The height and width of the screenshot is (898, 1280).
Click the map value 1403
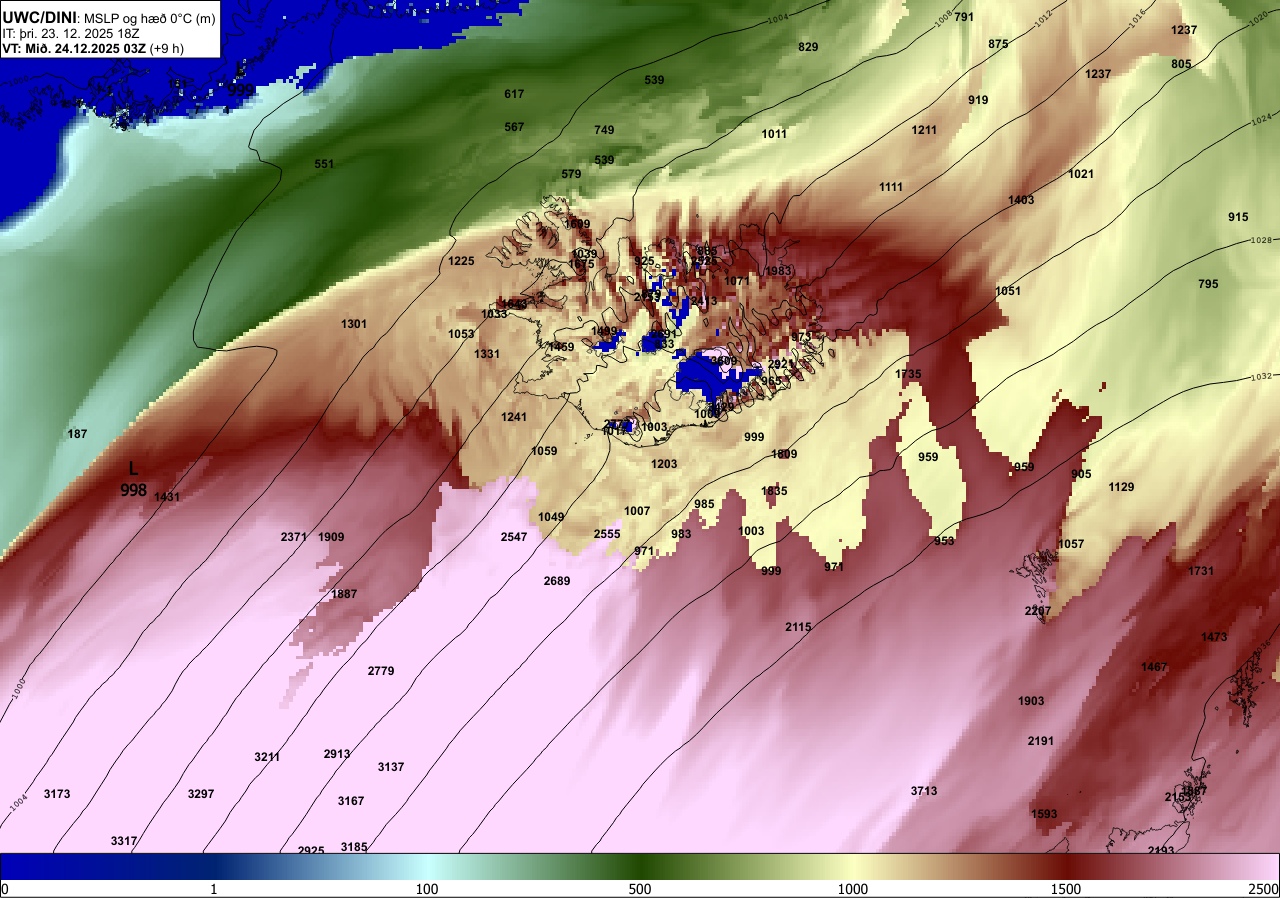click(x=1021, y=200)
